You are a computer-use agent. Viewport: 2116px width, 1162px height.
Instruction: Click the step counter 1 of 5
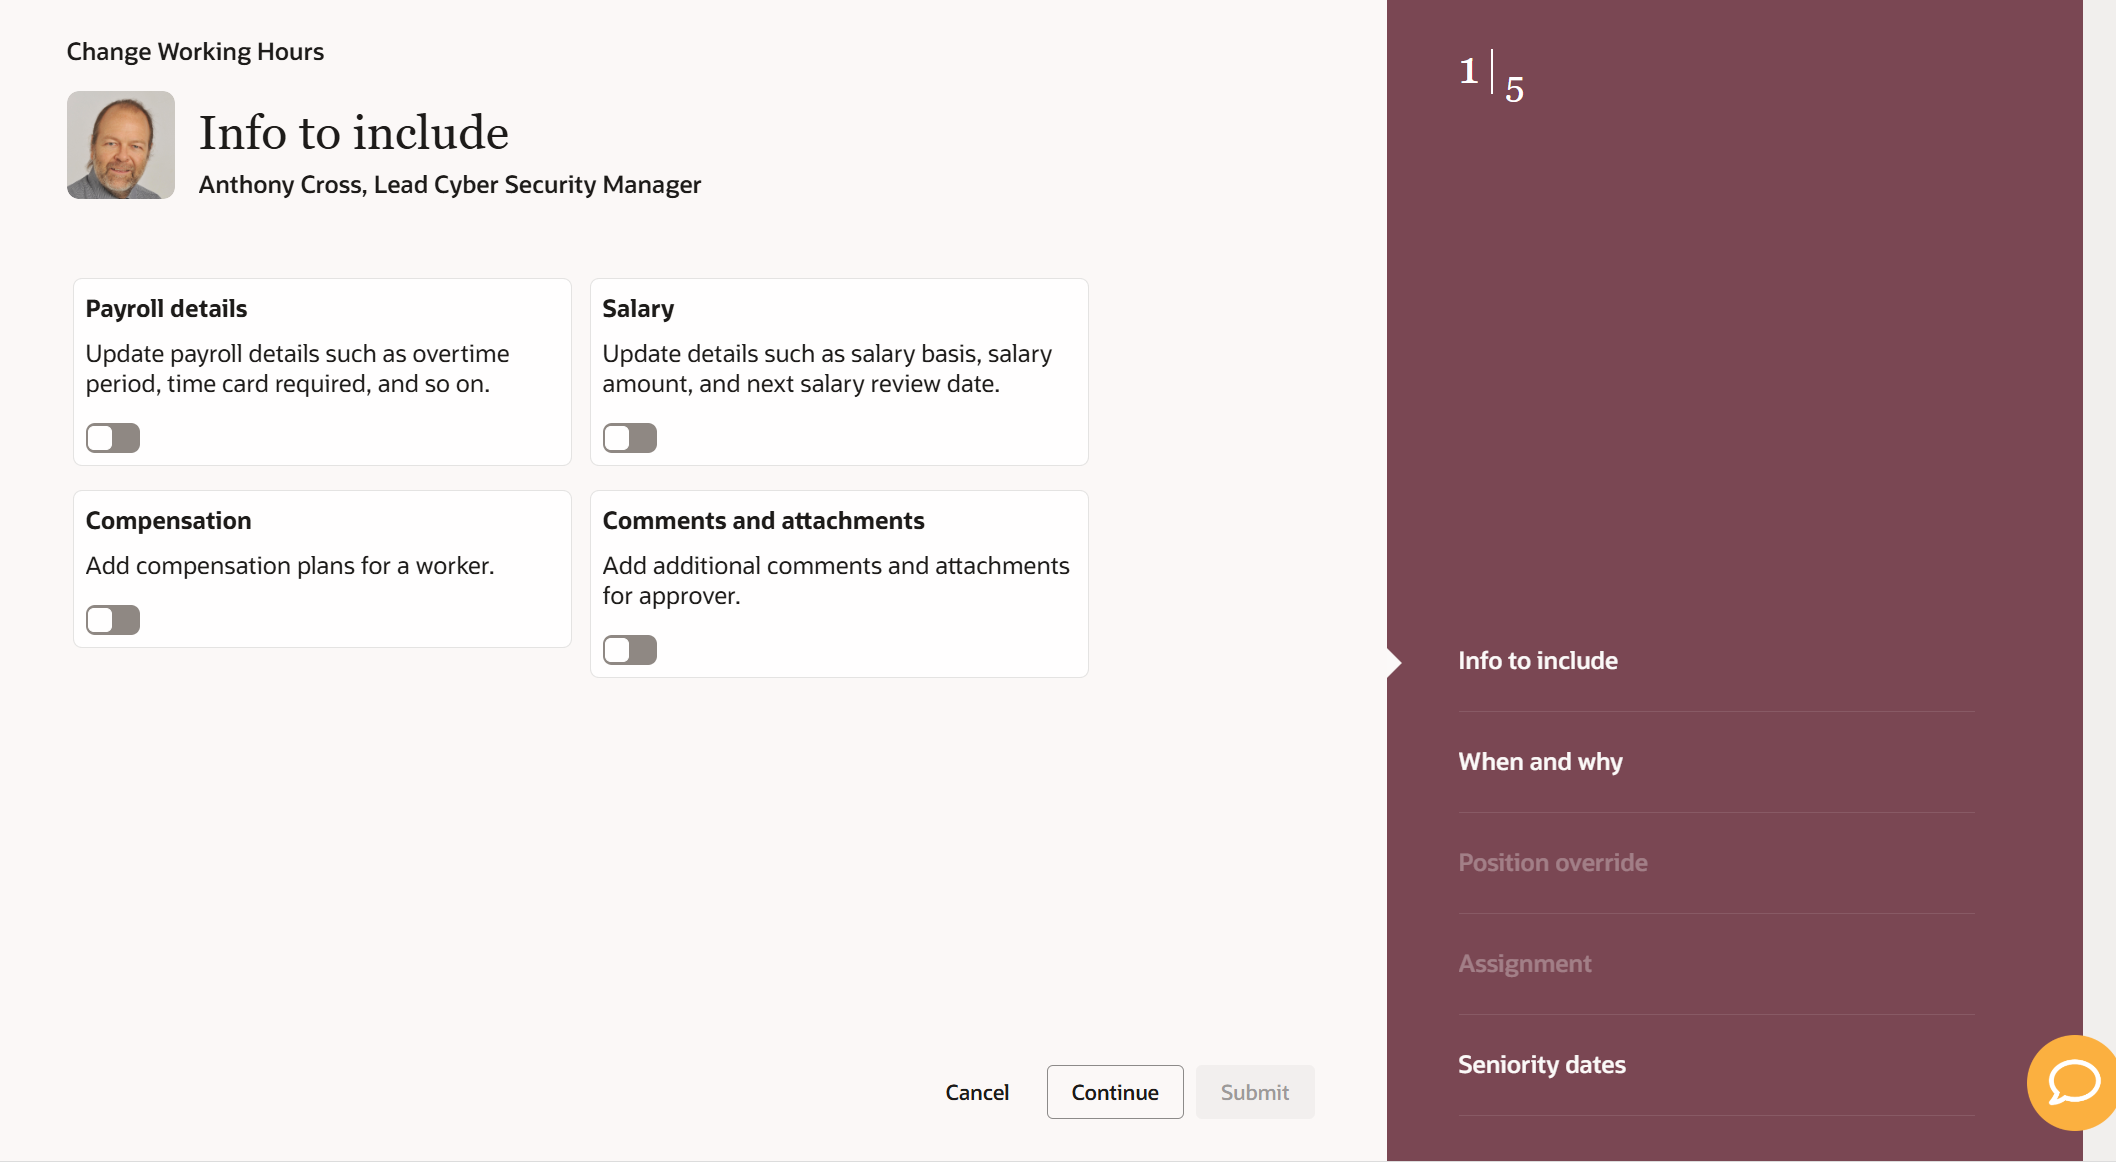tap(1491, 77)
